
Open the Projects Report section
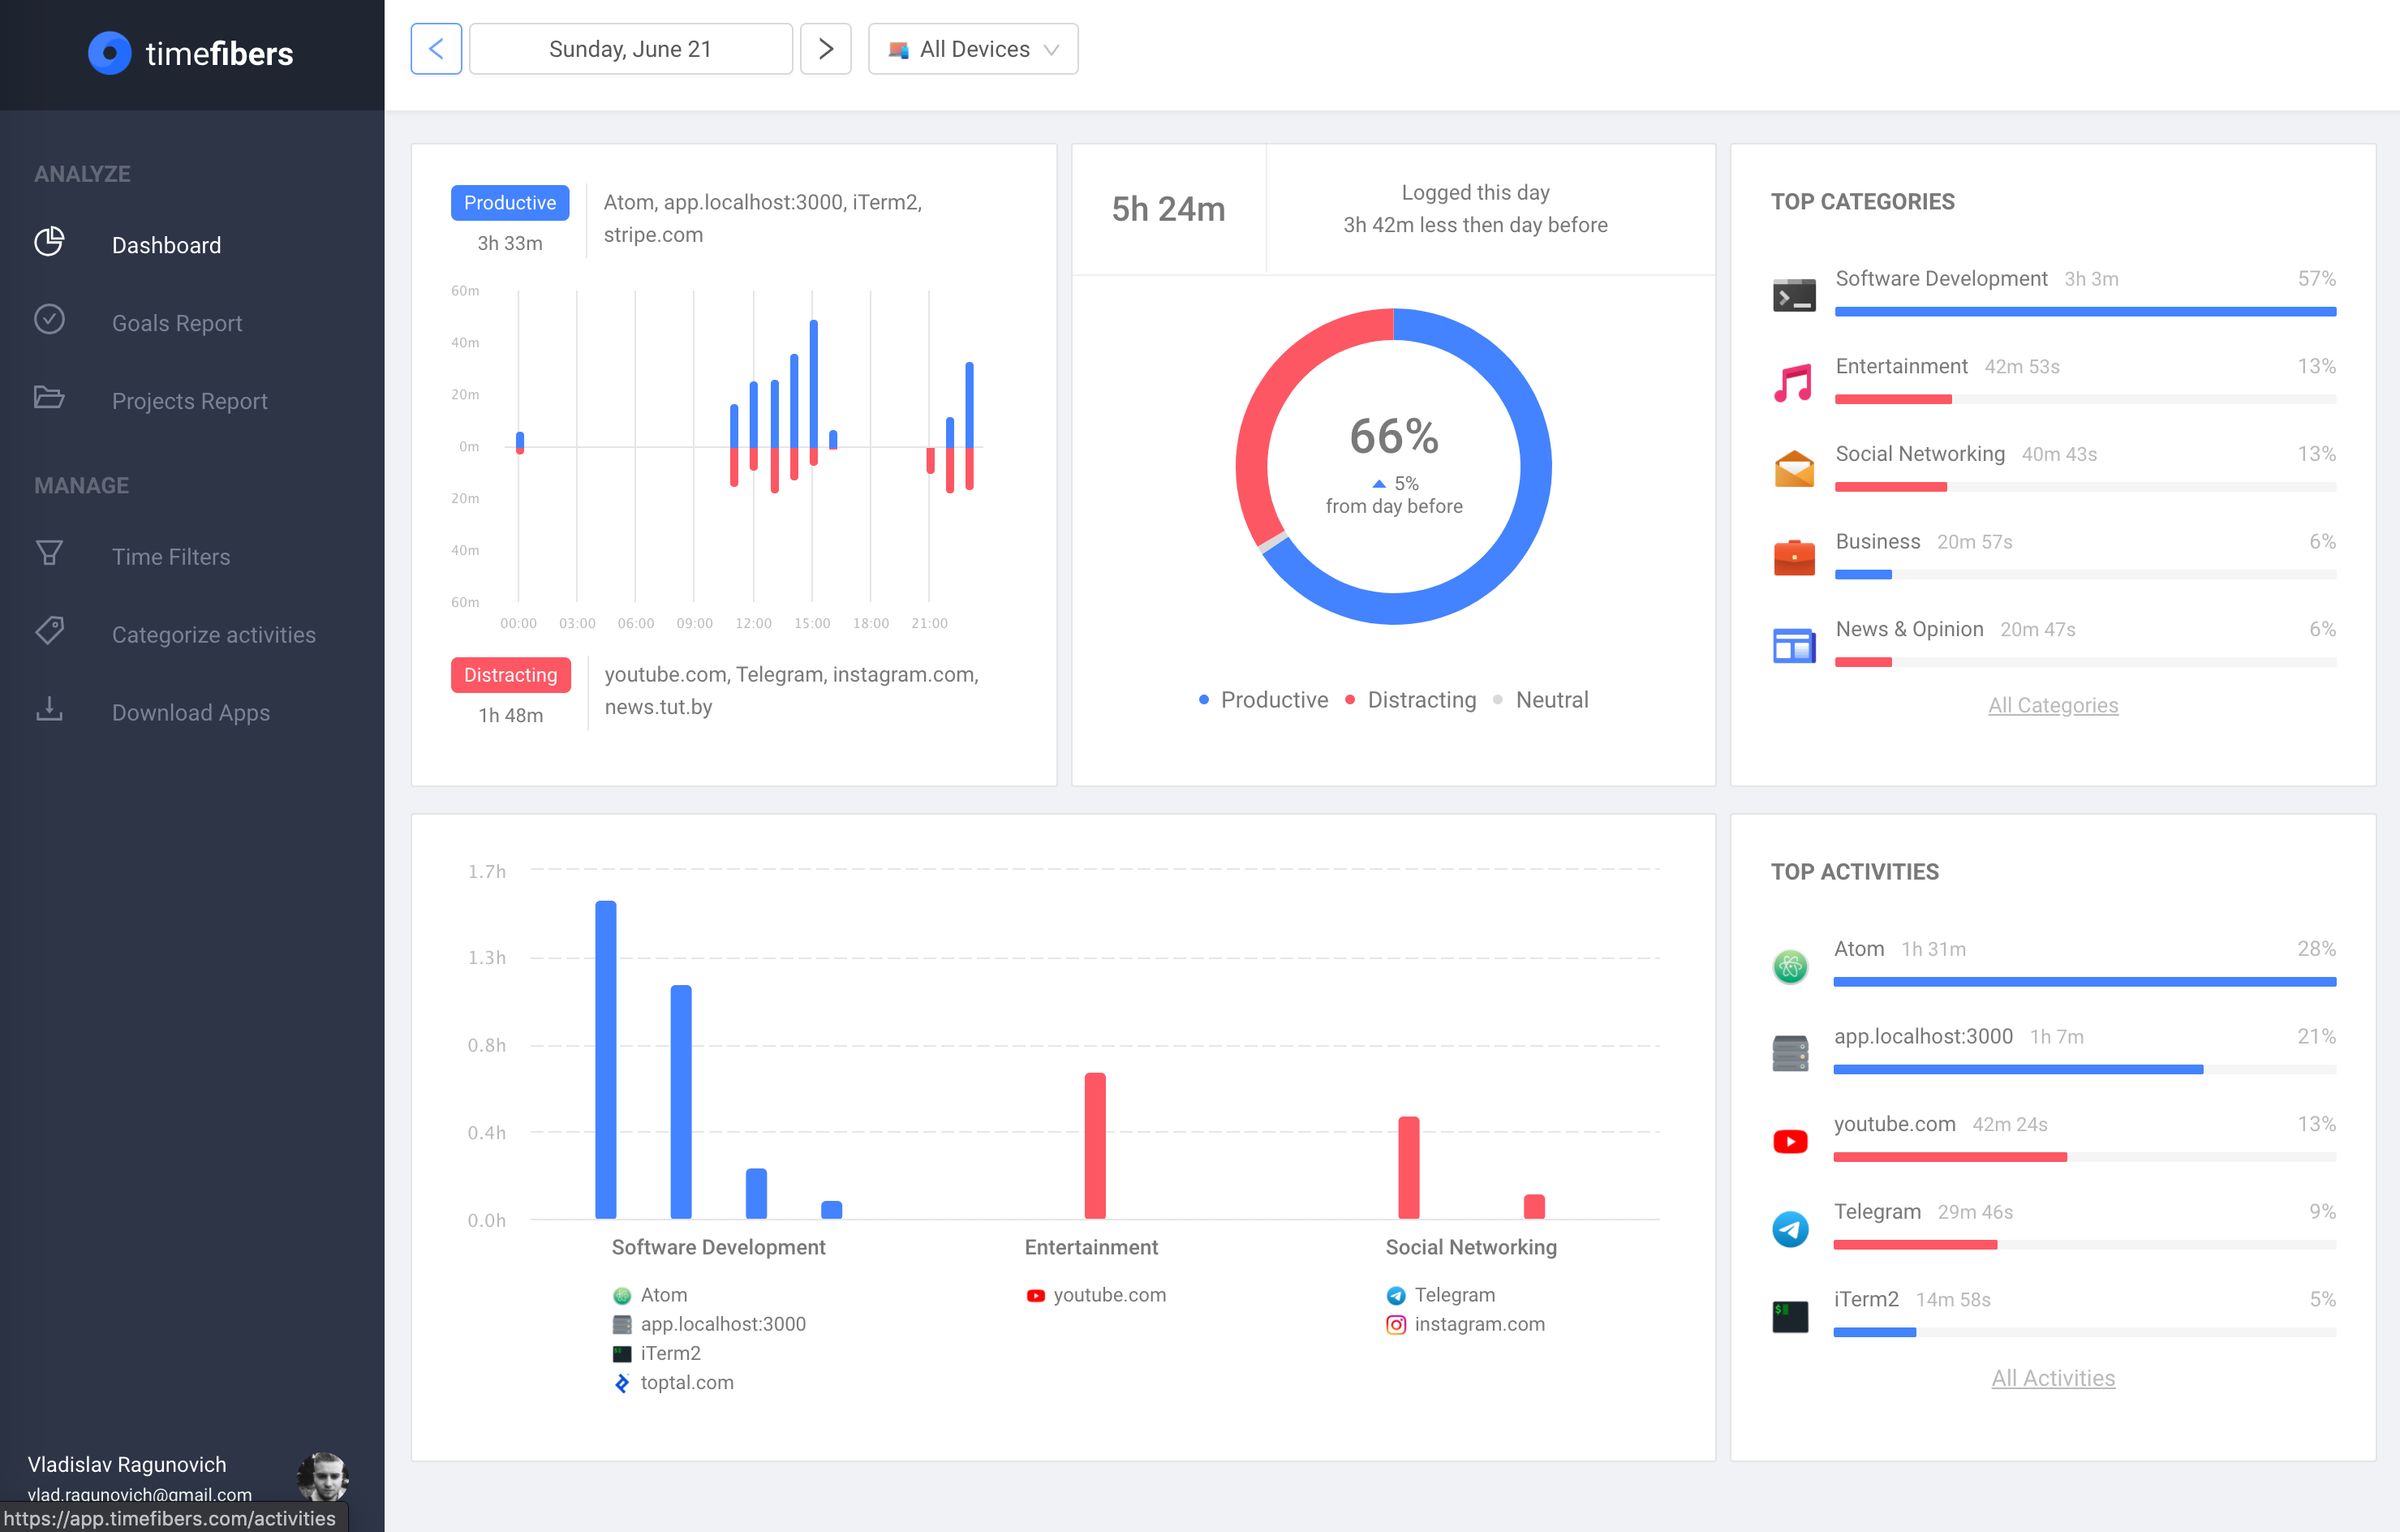click(189, 400)
